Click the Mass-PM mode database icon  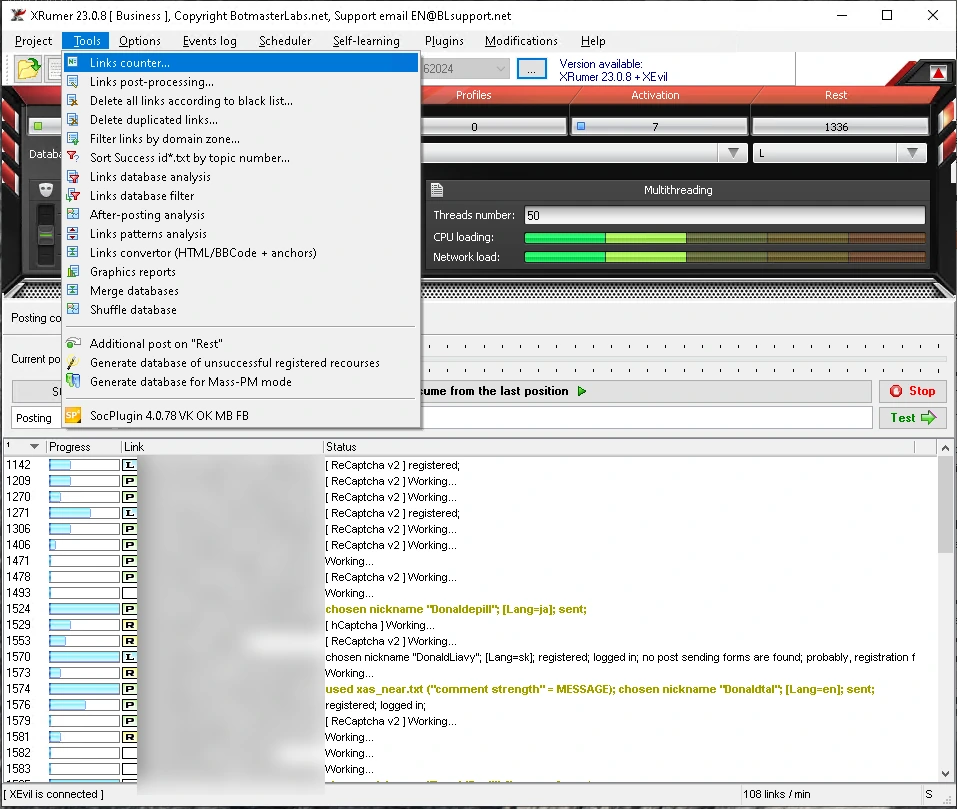(x=73, y=381)
